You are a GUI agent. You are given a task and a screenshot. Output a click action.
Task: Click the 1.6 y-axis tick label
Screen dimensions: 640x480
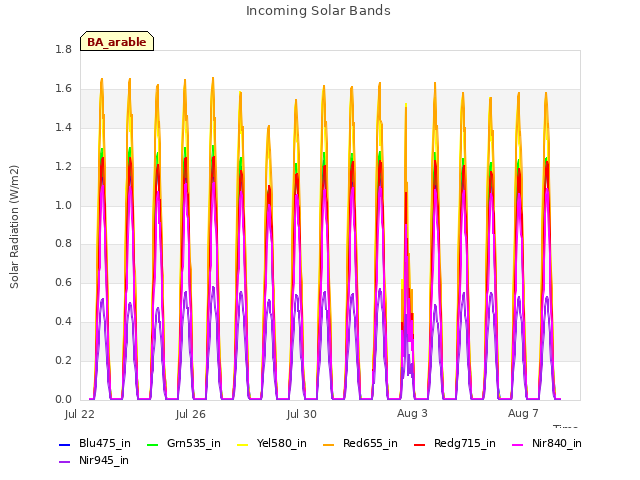pos(63,89)
